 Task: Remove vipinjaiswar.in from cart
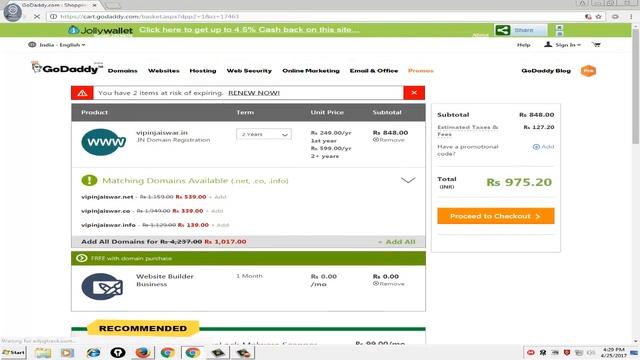(x=389, y=140)
